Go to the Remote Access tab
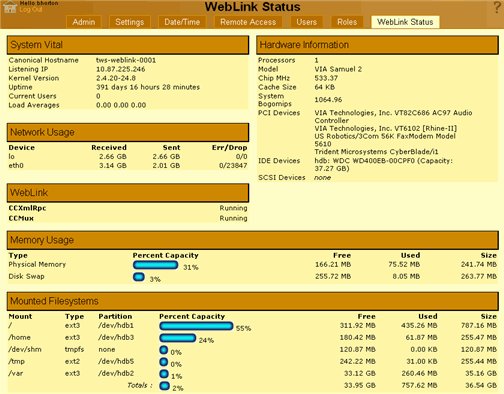The image size is (504, 394). click(x=248, y=22)
